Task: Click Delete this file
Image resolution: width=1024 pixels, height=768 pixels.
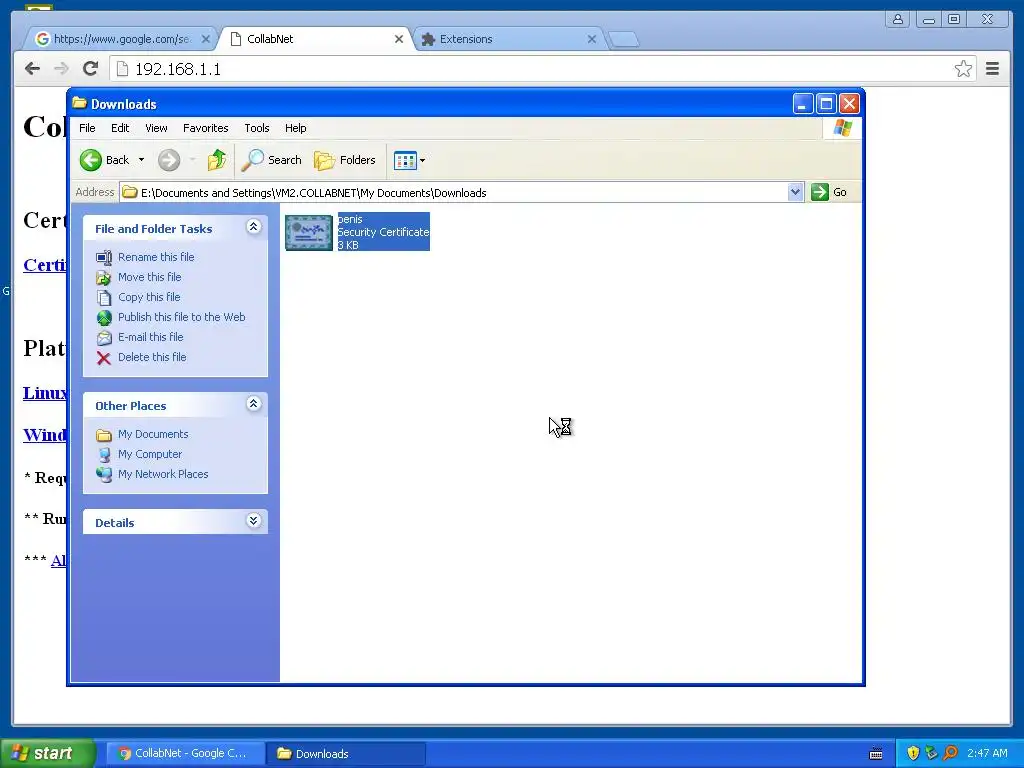Action: (x=152, y=357)
